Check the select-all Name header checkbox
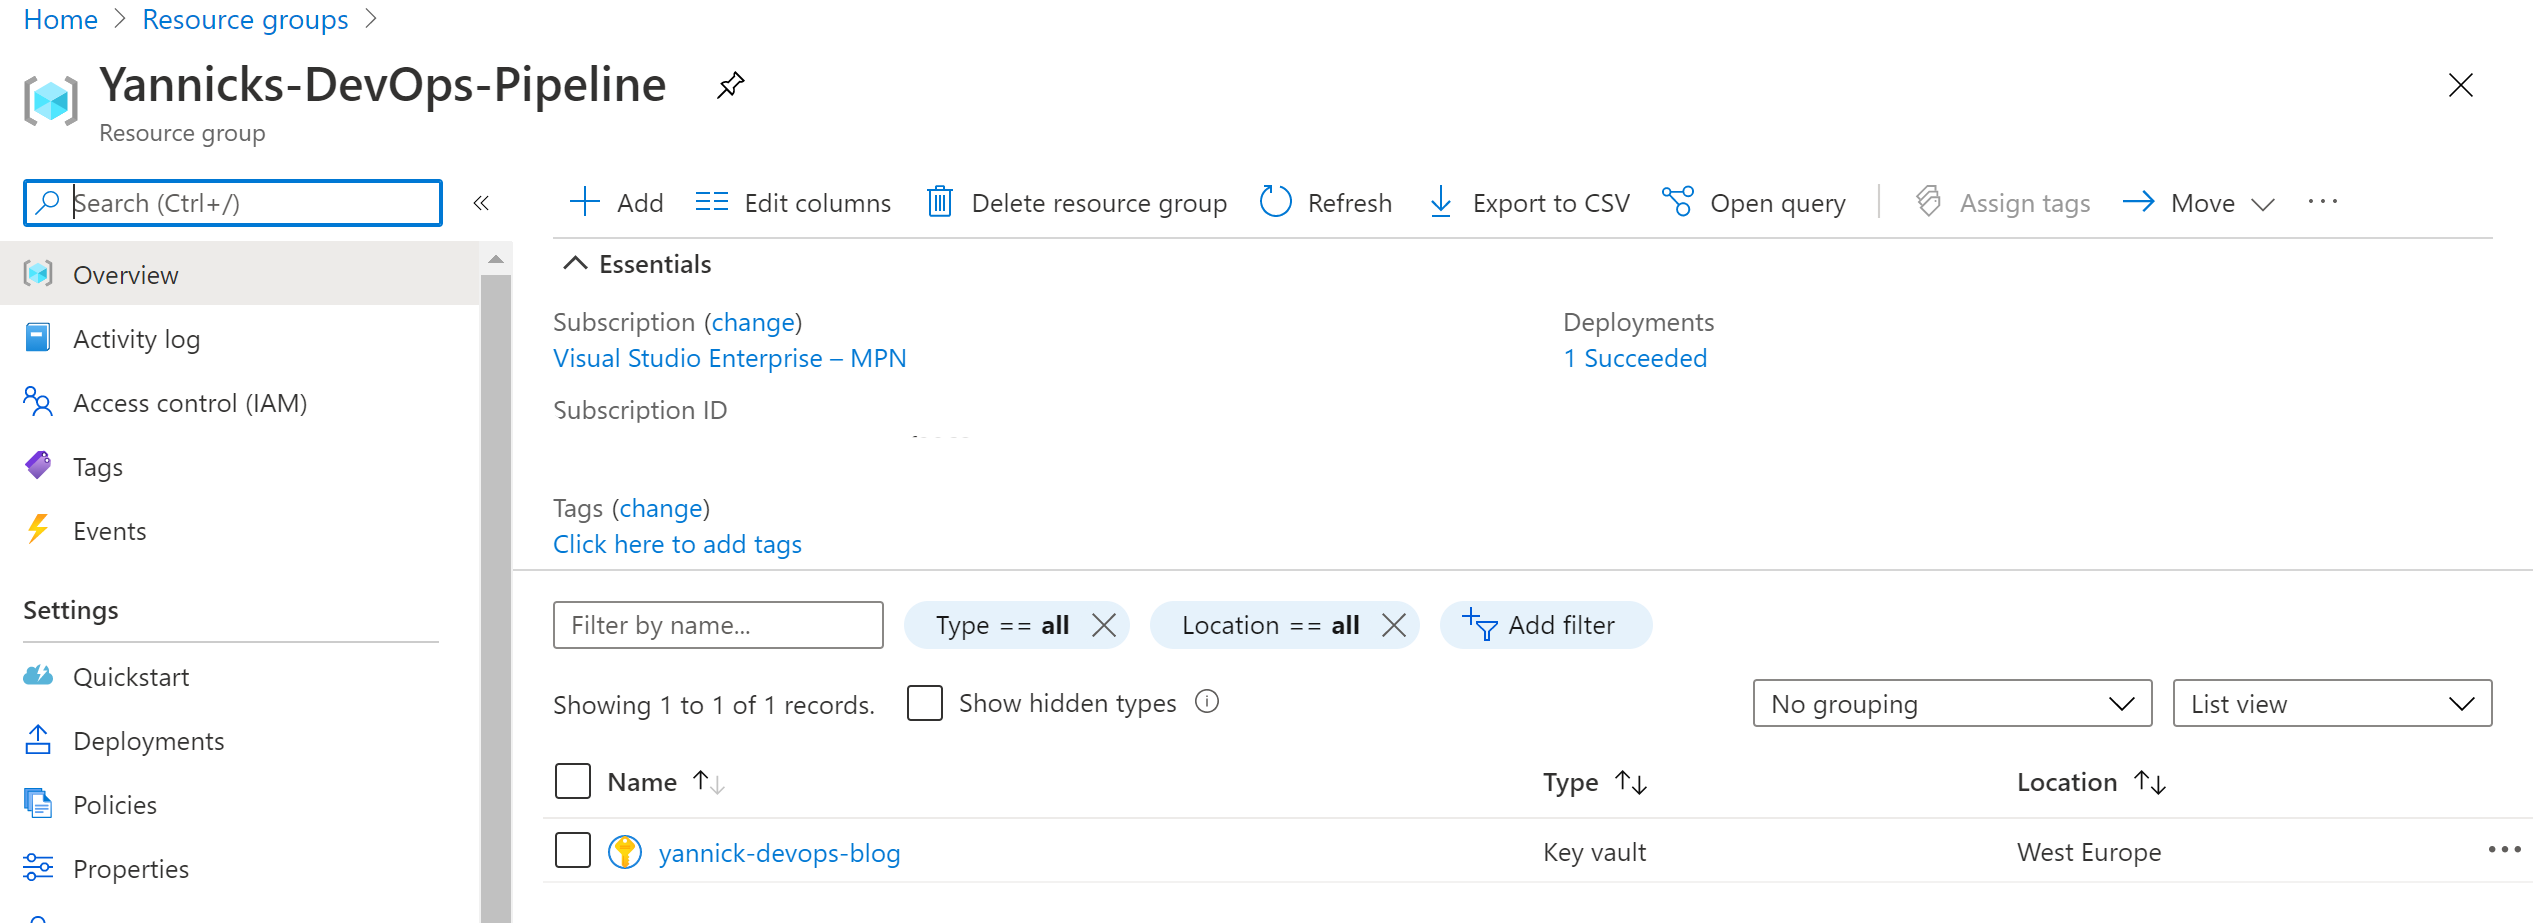Image resolution: width=2533 pixels, height=923 pixels. tap(573, 781)
